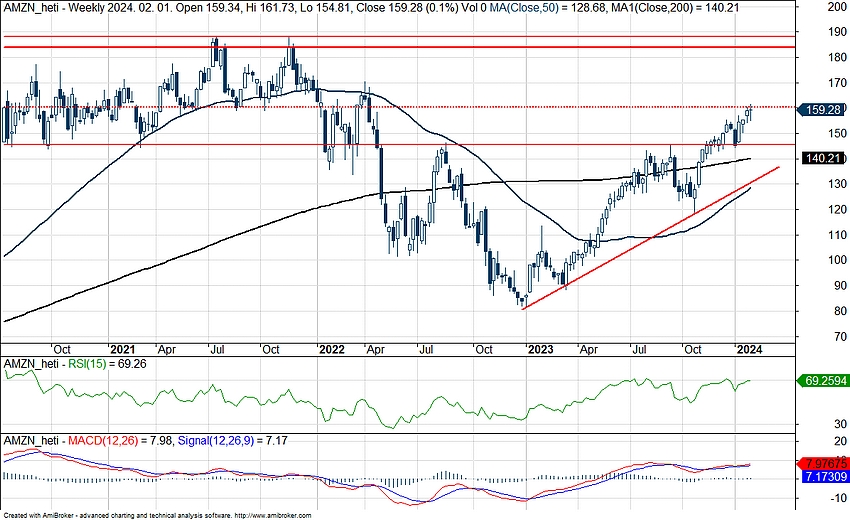Select the 69.2594 RSI value label
This screenshot has width=850, height=520.
[822, 381]
